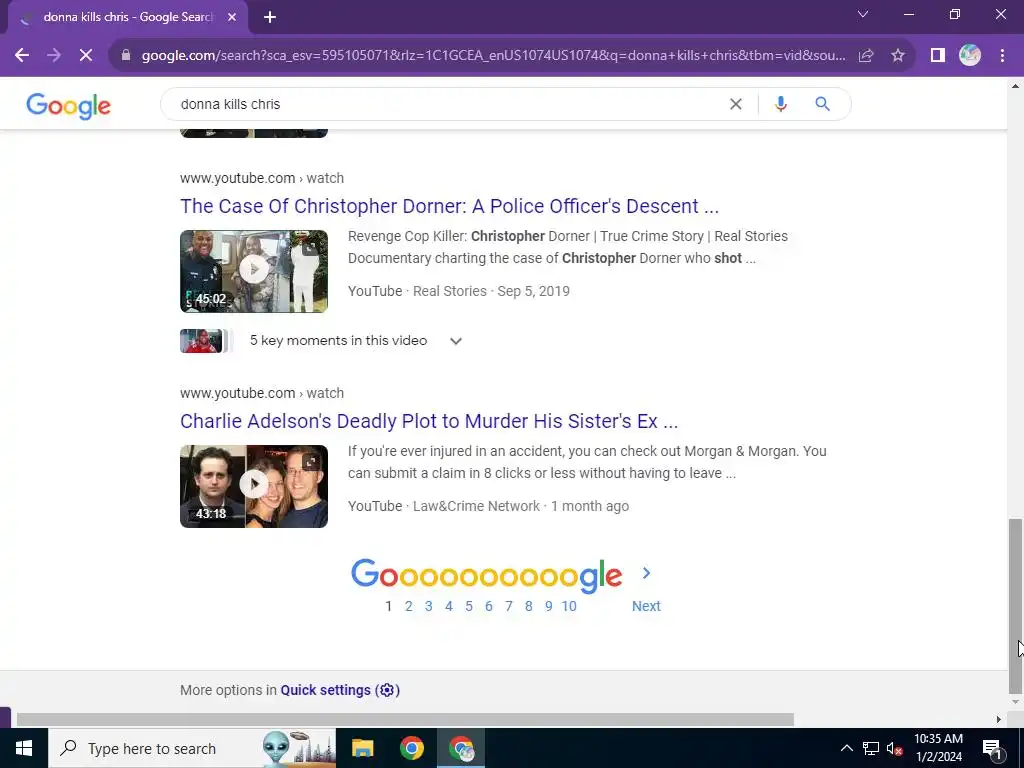Click the URL address bar
1024x768 pixels.
tap(493, 56)
